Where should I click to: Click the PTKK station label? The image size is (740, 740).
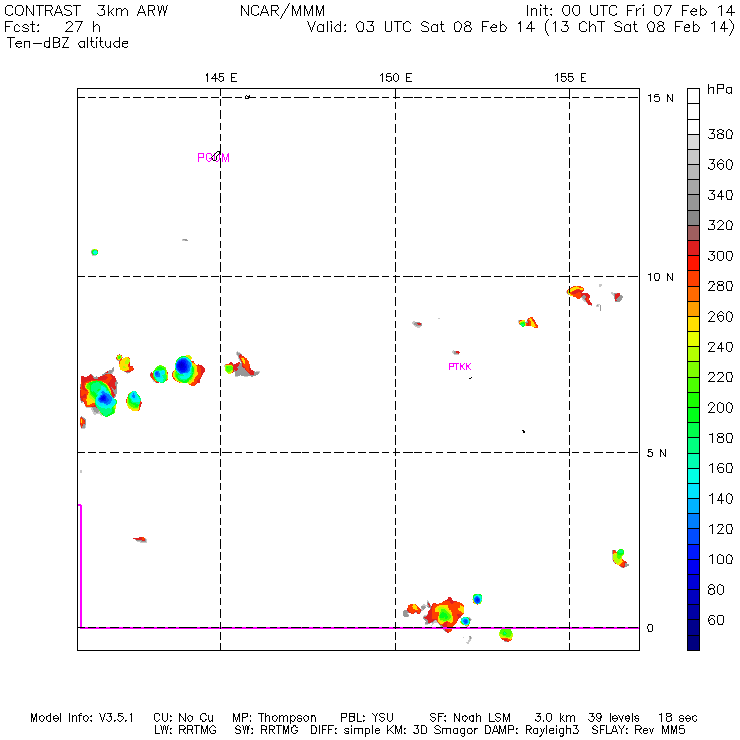click(460, 367)
